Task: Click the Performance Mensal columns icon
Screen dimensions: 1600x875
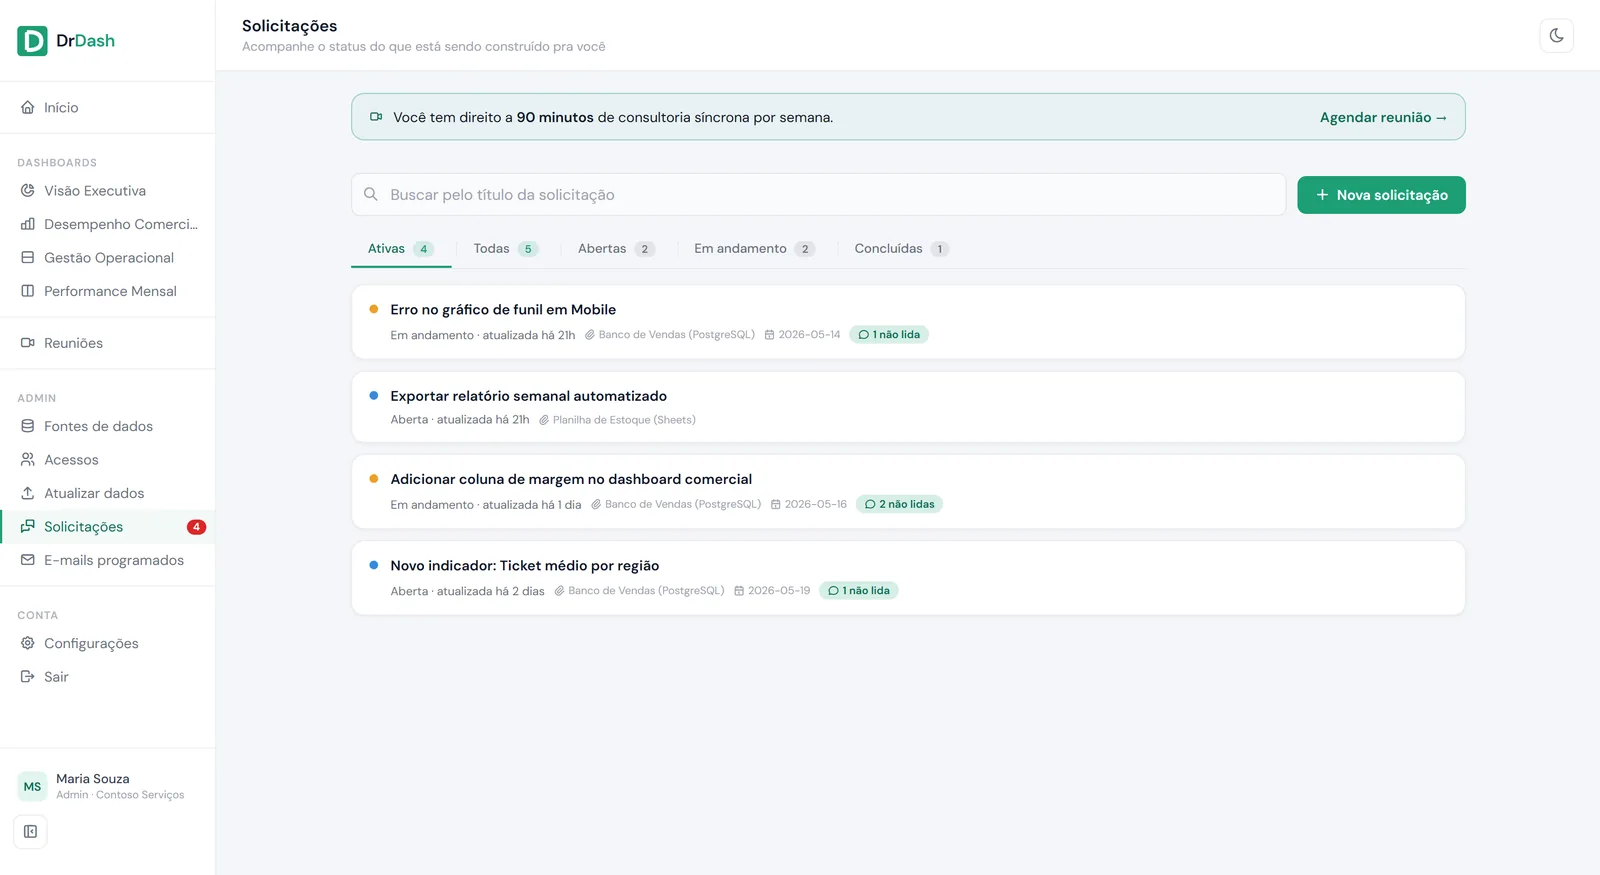Action: coord(28,291)
